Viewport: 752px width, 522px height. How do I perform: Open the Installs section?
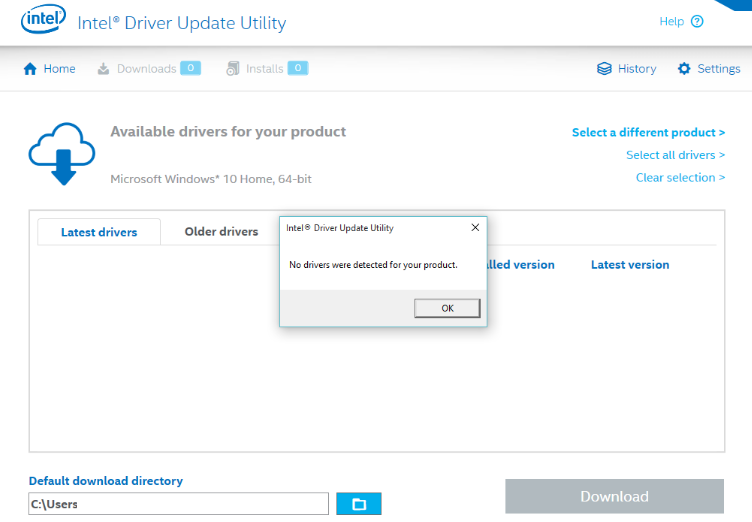(265, 69)
